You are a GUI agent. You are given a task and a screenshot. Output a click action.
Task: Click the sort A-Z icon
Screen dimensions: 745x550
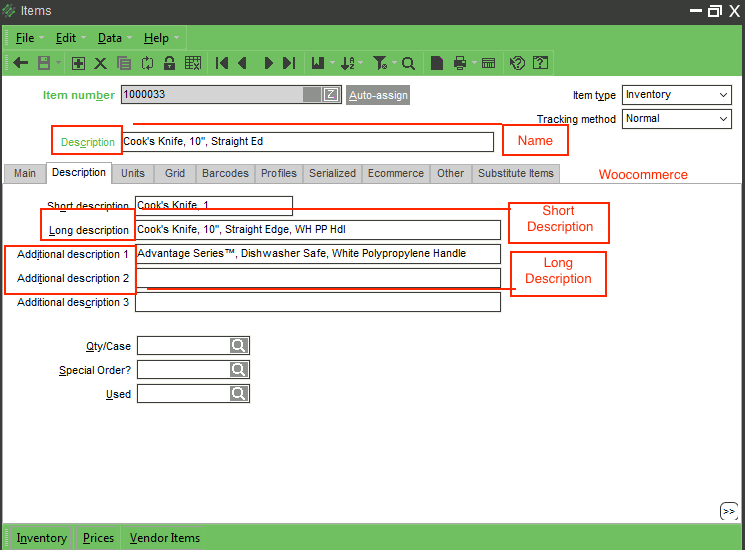tap(347, 63)
